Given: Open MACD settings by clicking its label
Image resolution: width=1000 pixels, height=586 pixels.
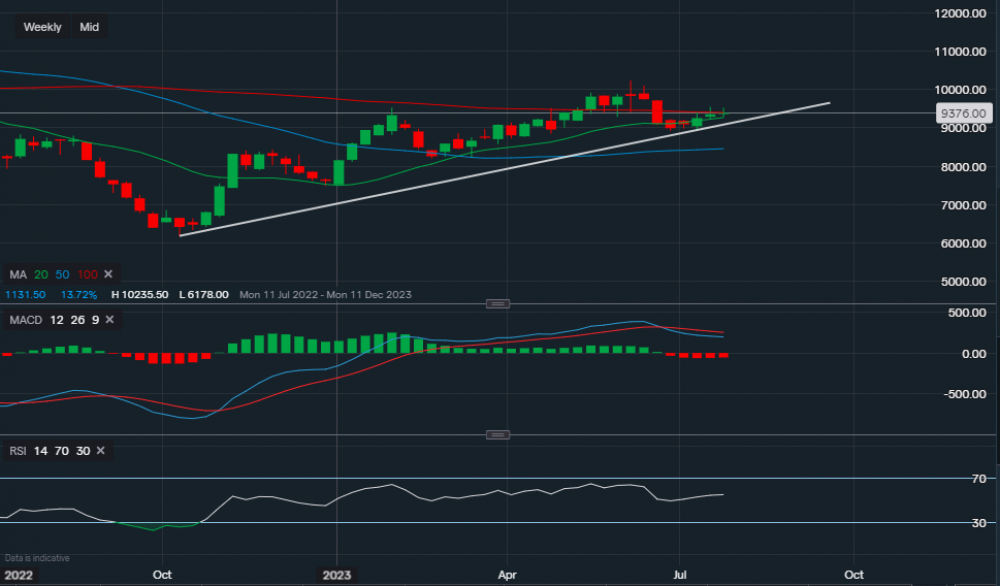Looking at the screenshot, I should [x=25, y=320].
